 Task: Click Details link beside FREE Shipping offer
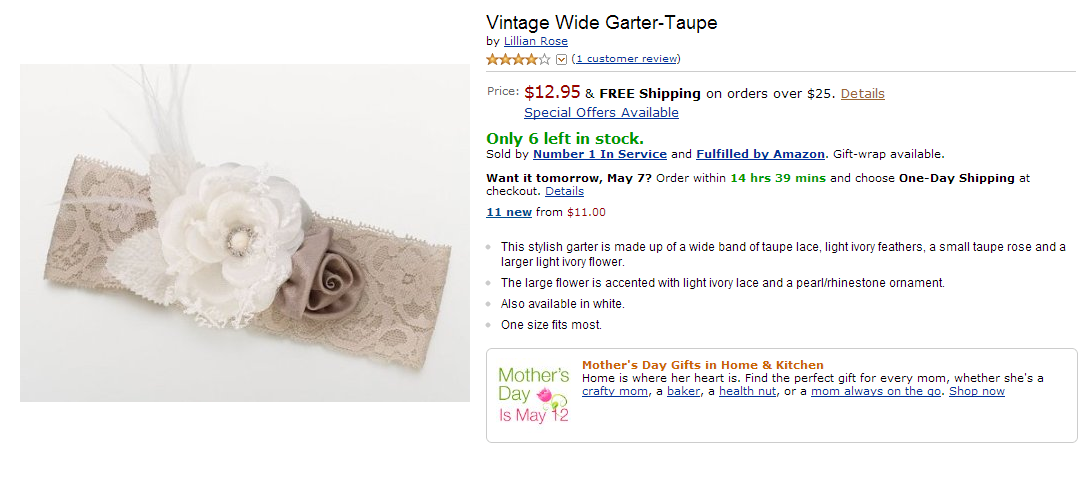coord(862,94)
